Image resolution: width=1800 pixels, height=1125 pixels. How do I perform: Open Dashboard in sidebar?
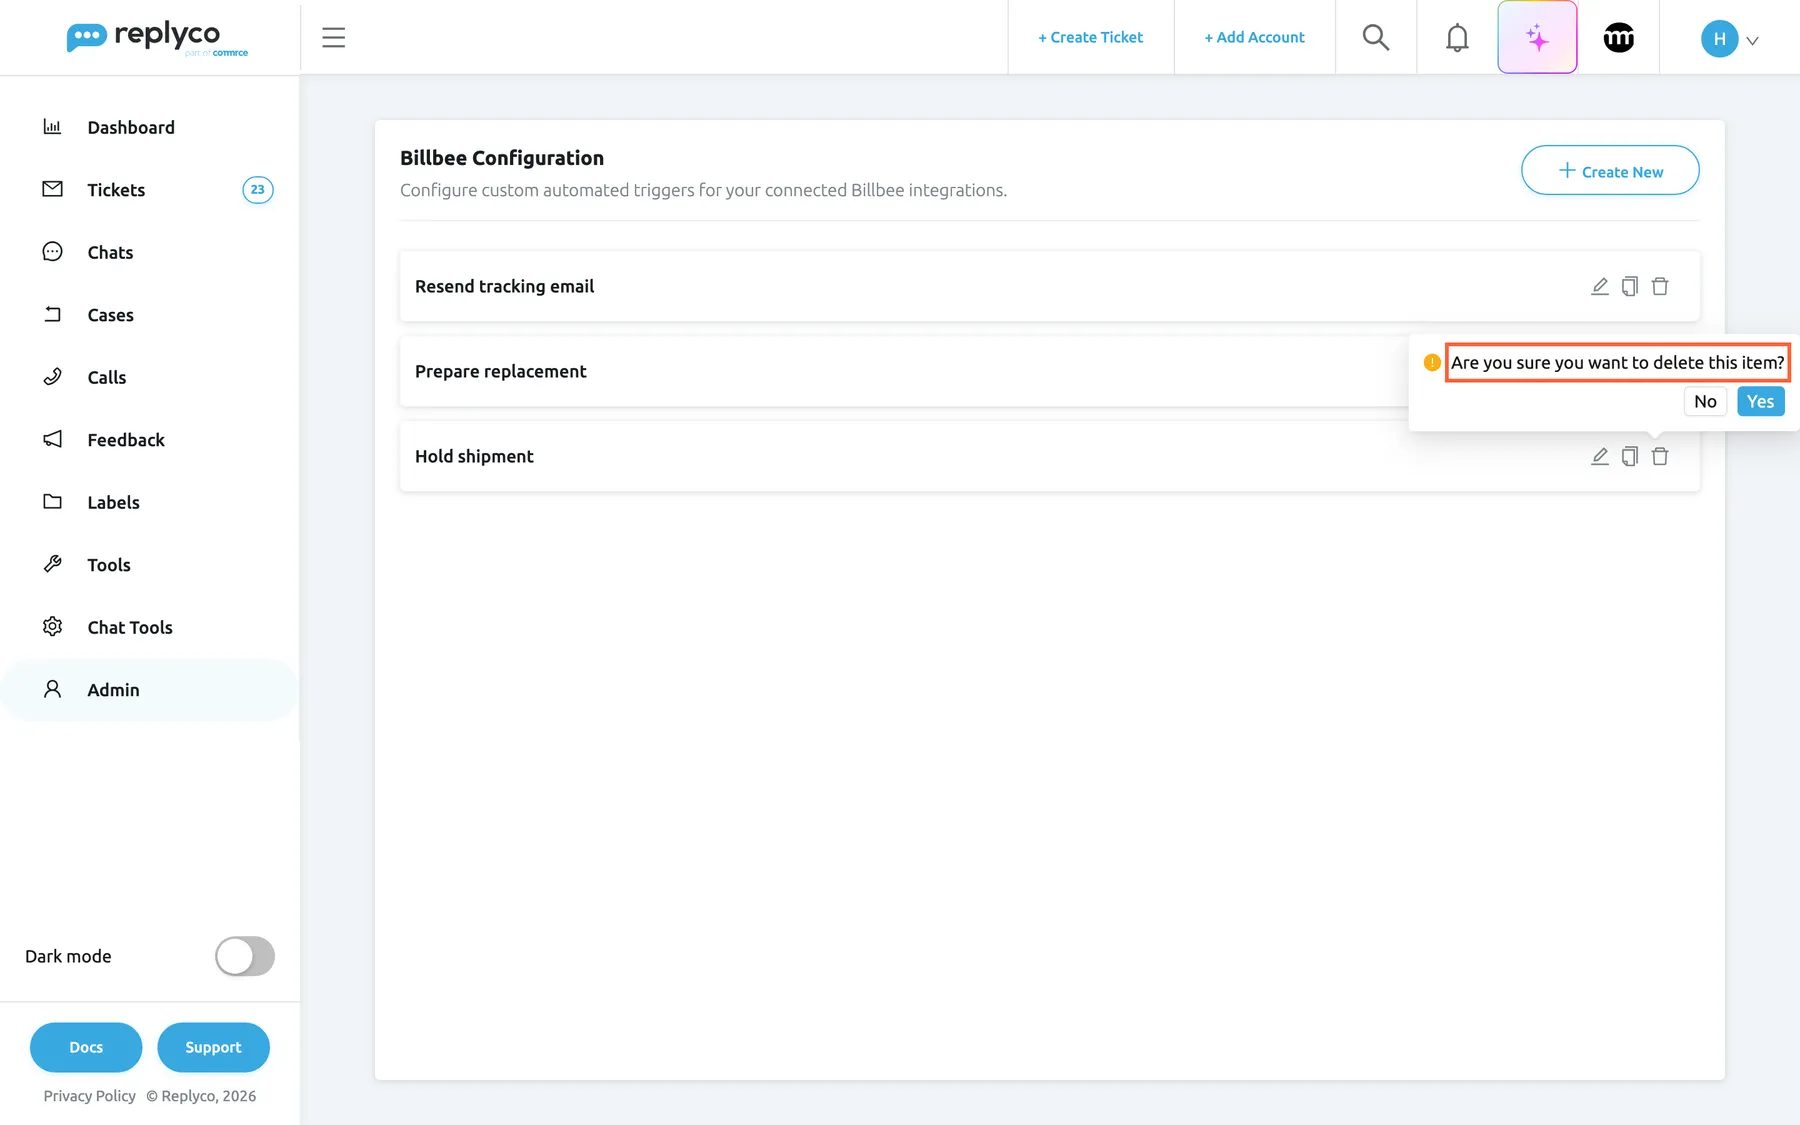tap(150, 127)
